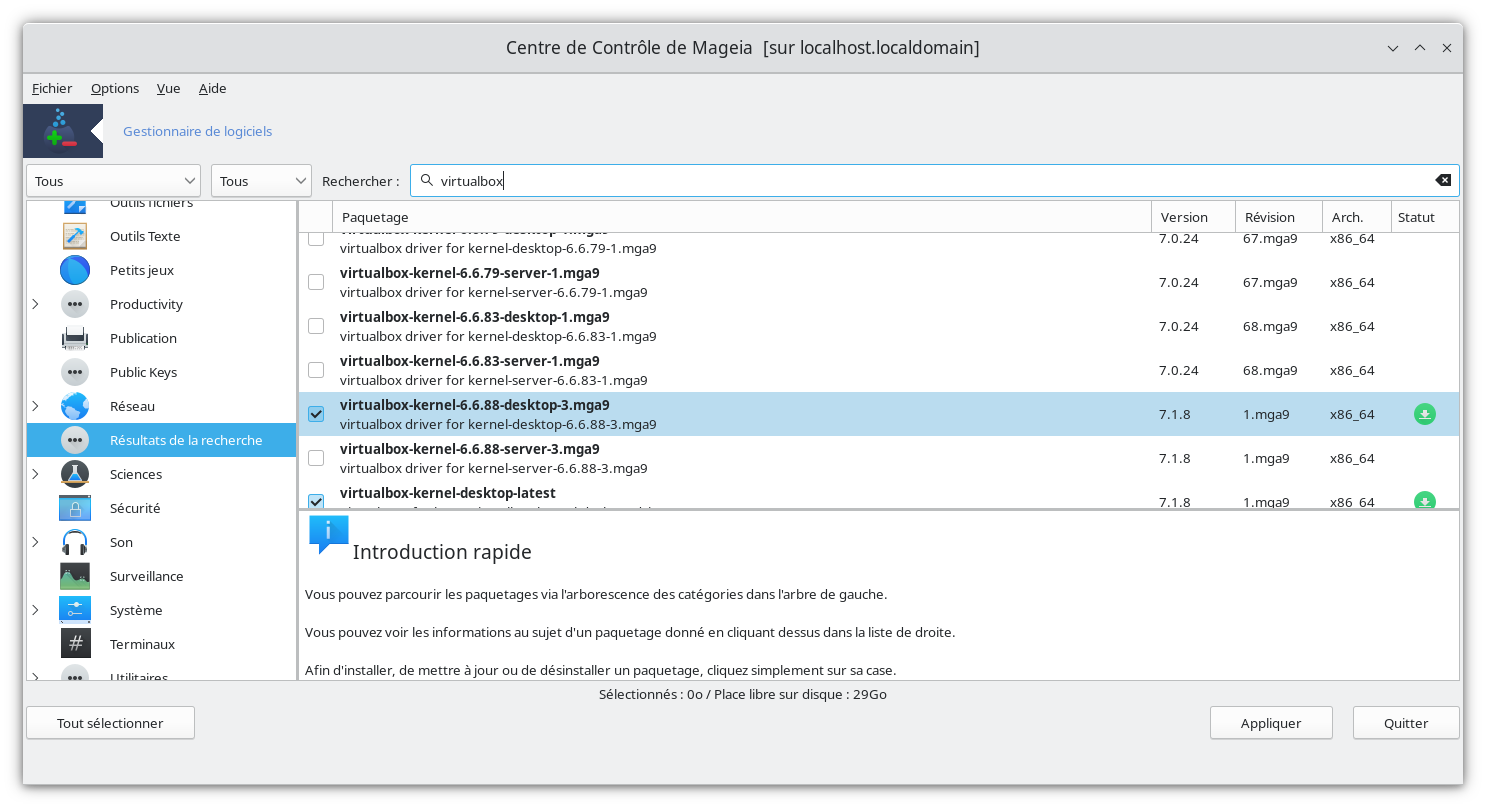Select the Petits jeux category label

(142, 270)
